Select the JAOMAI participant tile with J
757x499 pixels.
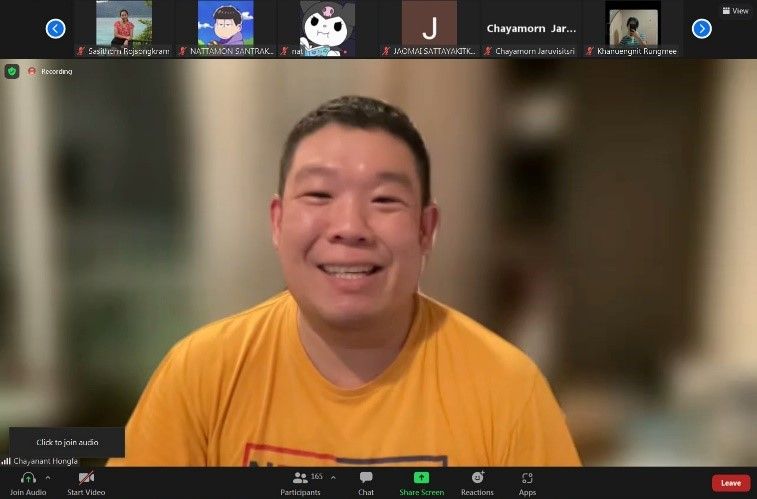[x=429, y=25]
